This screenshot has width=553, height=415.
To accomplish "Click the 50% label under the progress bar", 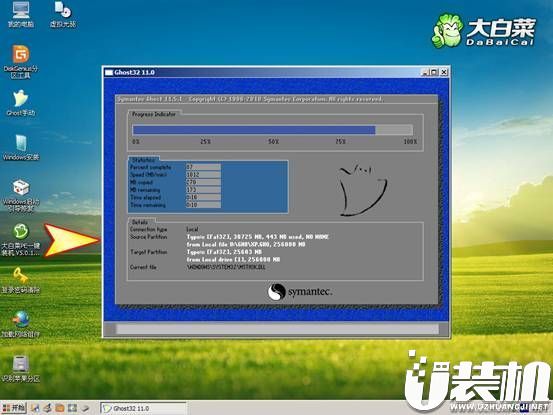I will pos(273,141).
